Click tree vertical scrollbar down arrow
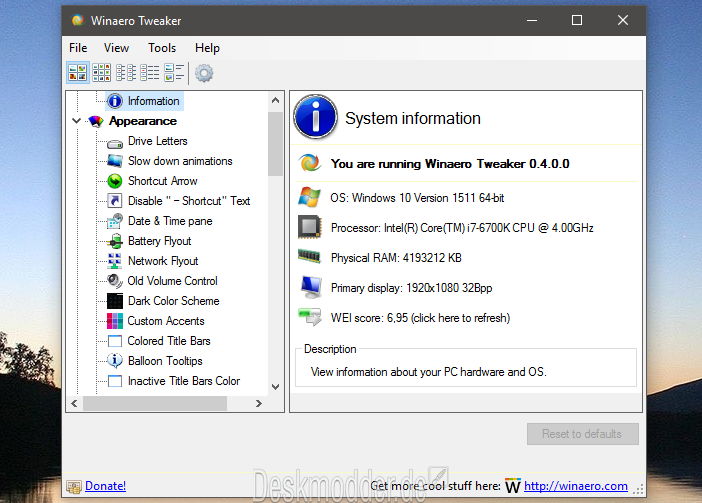Viewport: 702px width, 503px height. [275, 387]
